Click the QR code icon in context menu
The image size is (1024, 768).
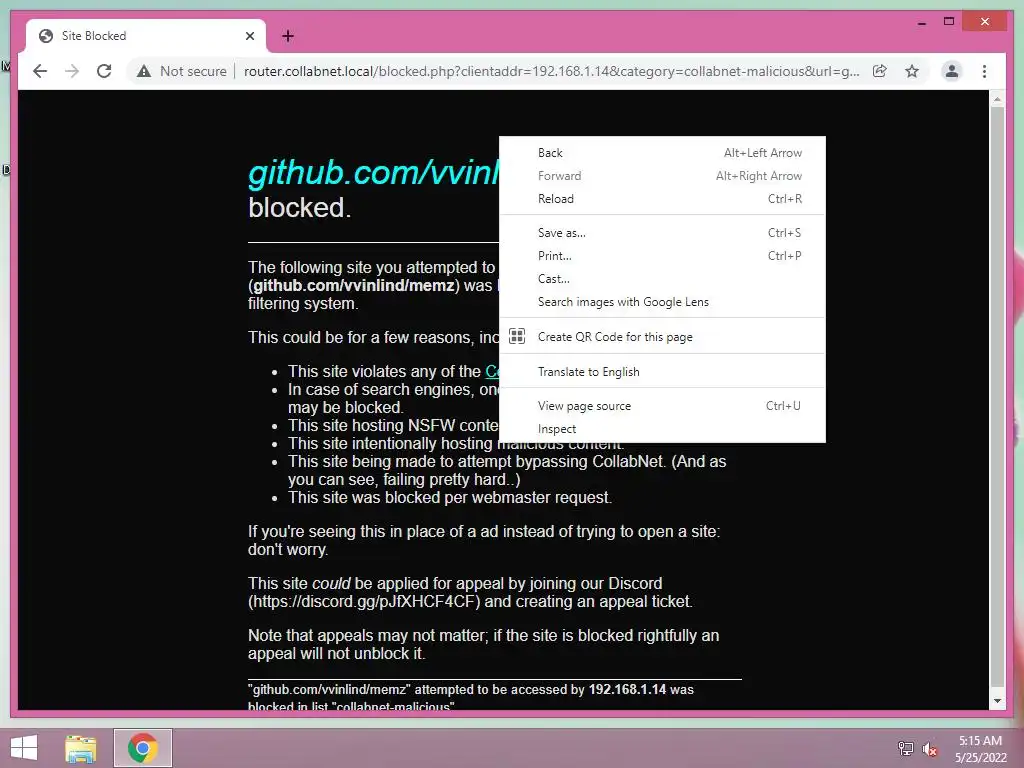pos(517,336)
